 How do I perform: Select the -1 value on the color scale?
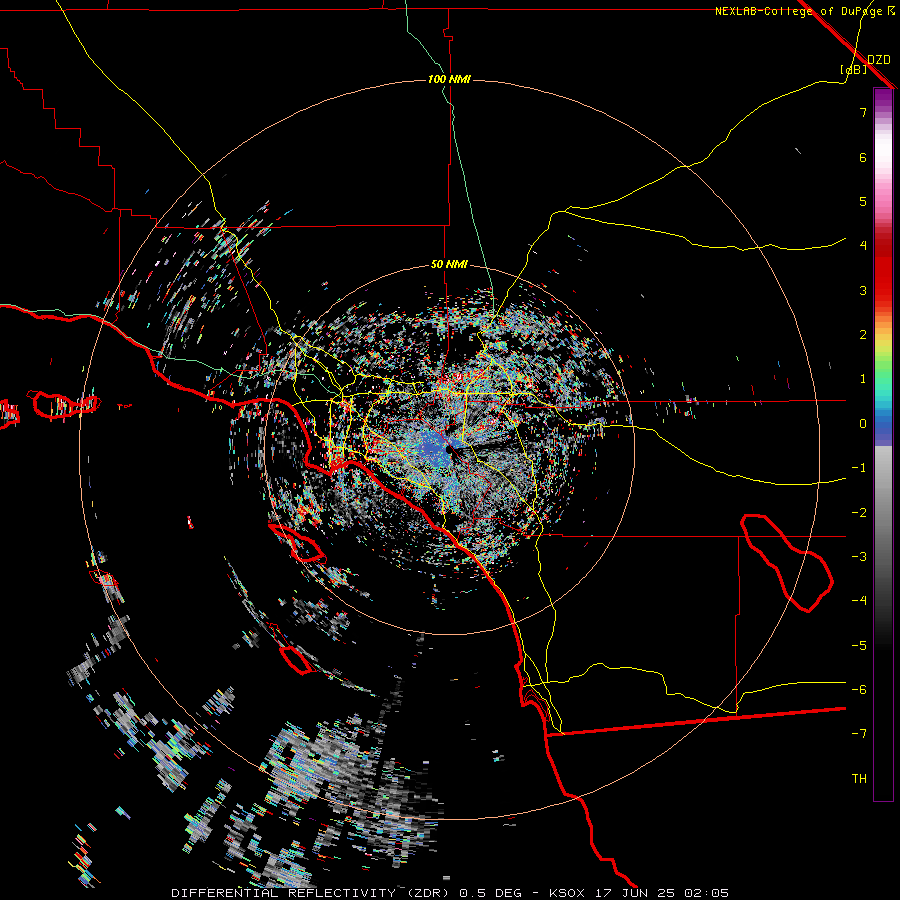859,468
